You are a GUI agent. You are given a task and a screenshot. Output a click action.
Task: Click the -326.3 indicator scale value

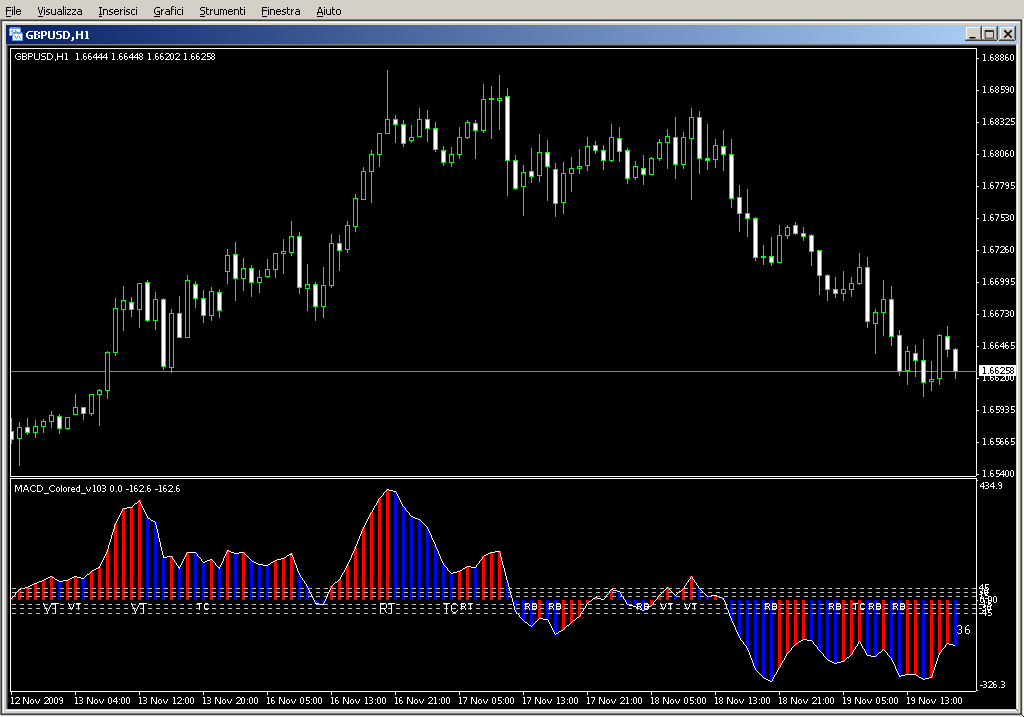[993, 684]
